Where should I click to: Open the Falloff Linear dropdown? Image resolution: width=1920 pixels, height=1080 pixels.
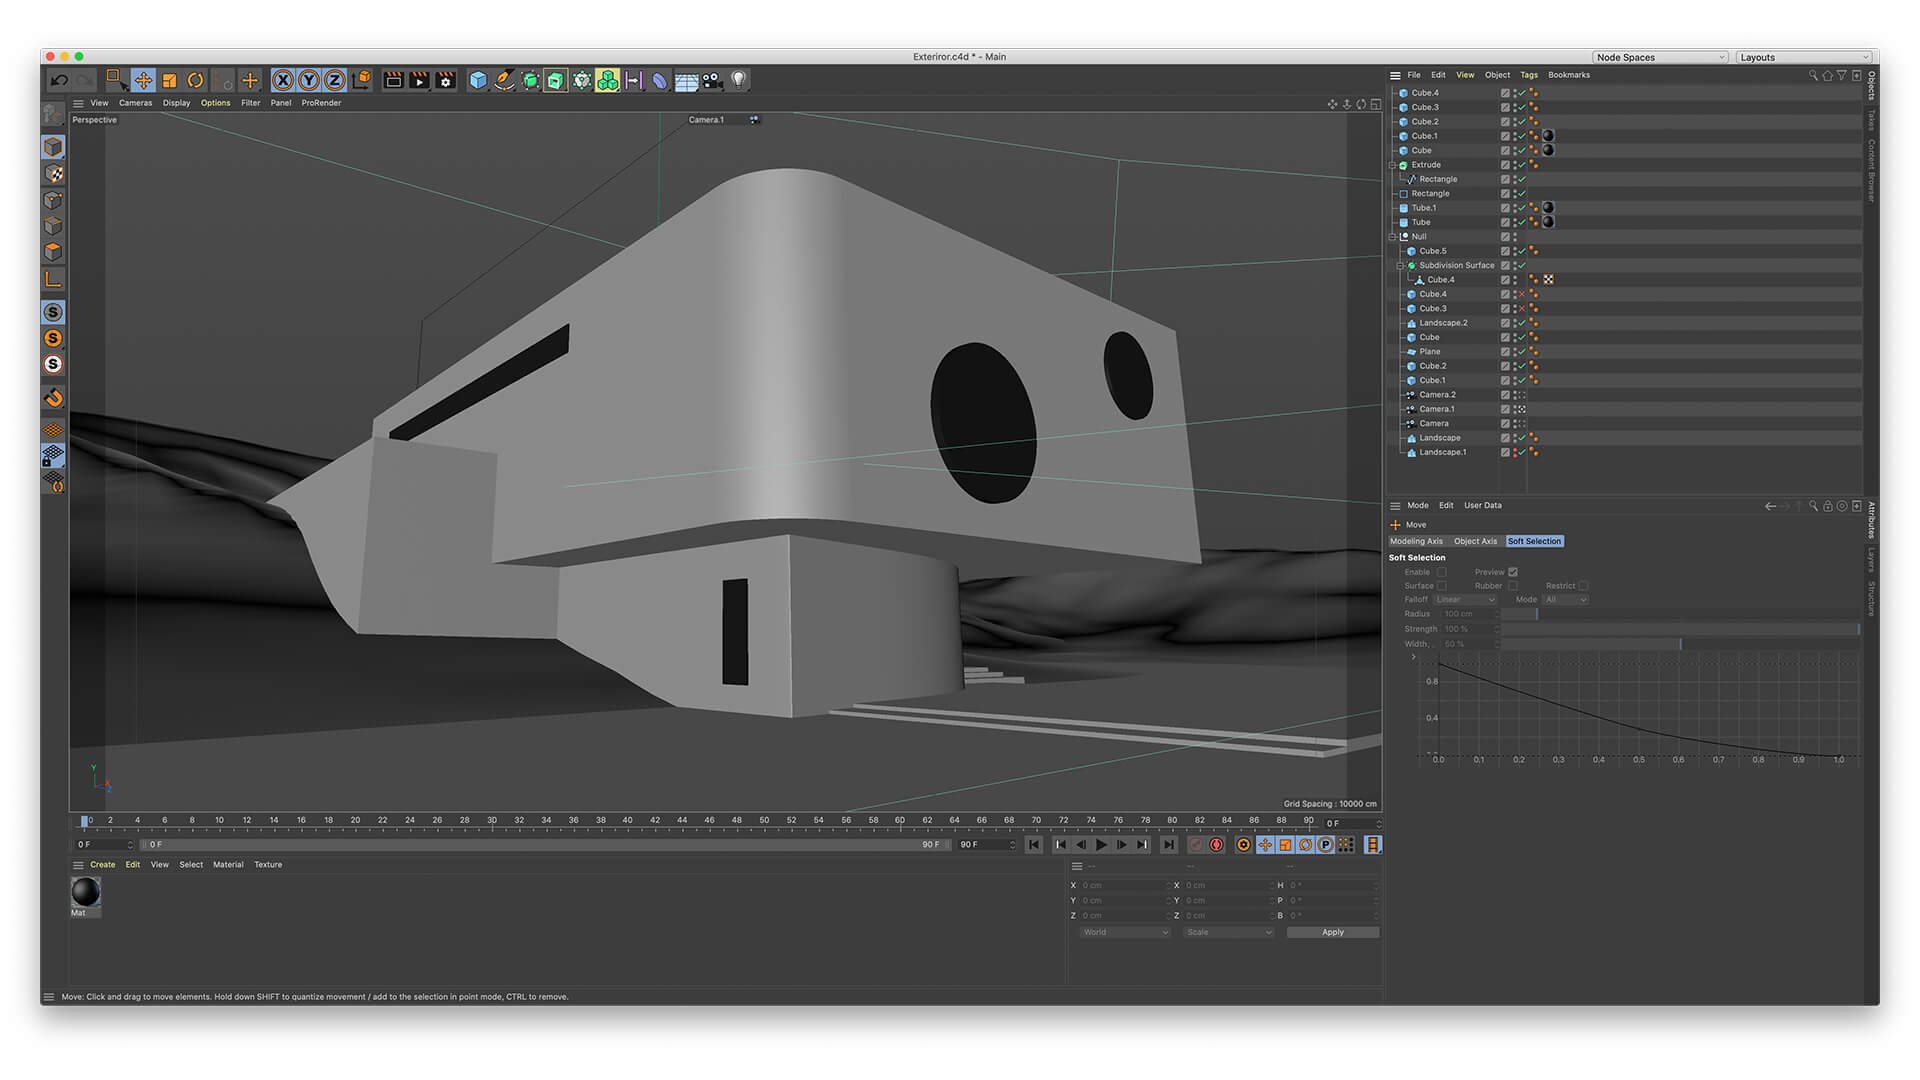click(1465, 600)
